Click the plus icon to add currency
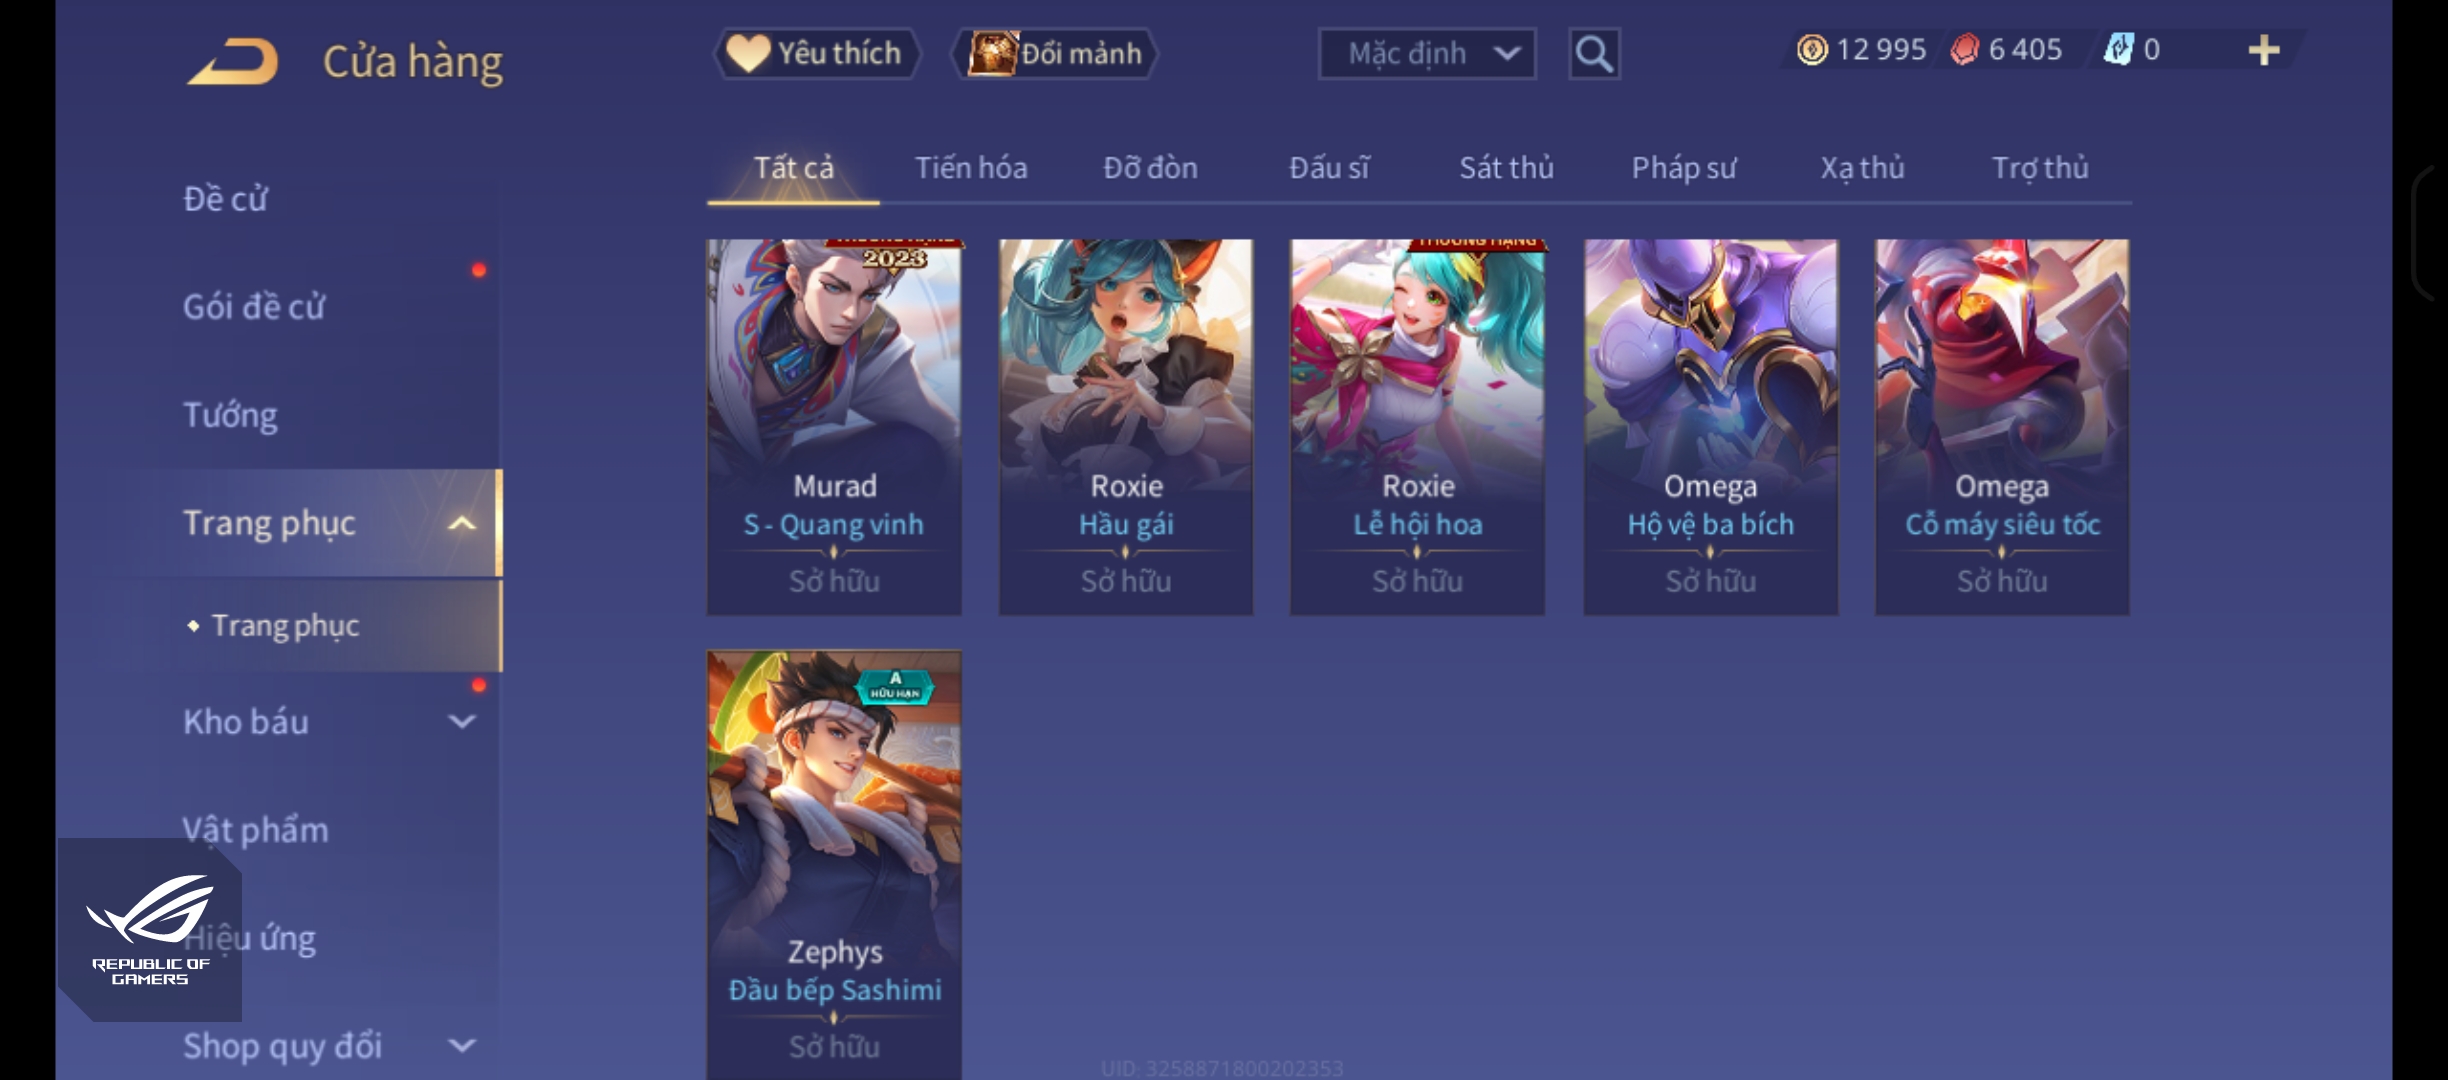This screenshot has width=2448, height=1080. click(2263, 50)
